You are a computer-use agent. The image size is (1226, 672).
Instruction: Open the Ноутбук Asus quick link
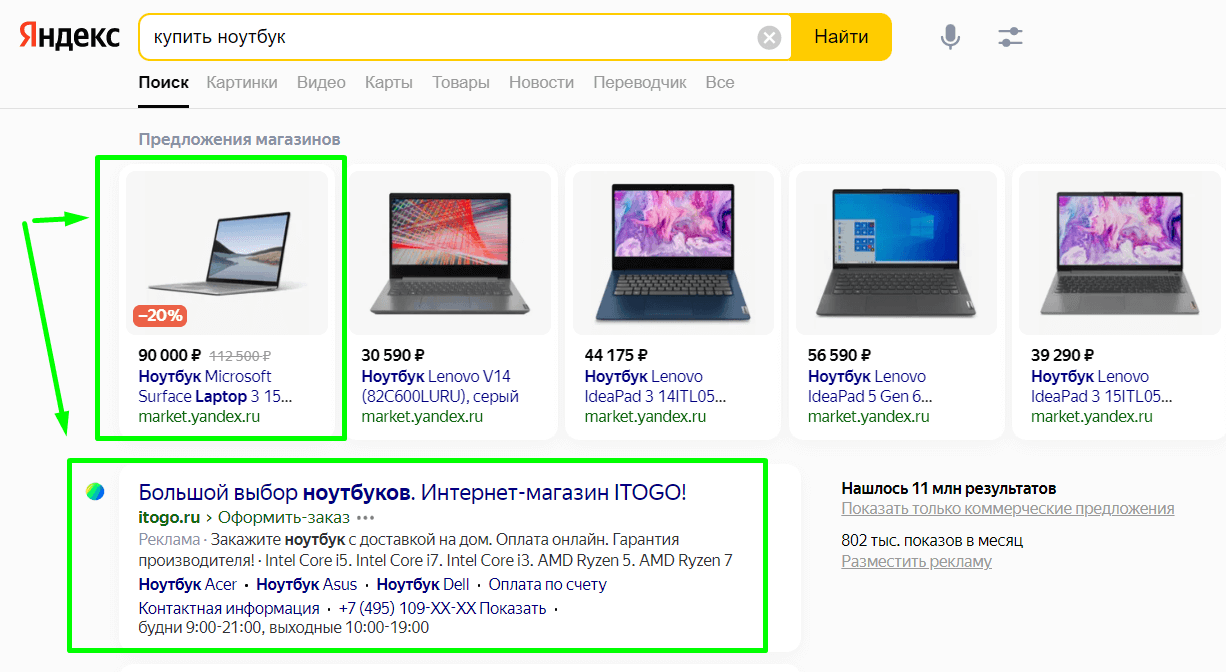(306, 584)
